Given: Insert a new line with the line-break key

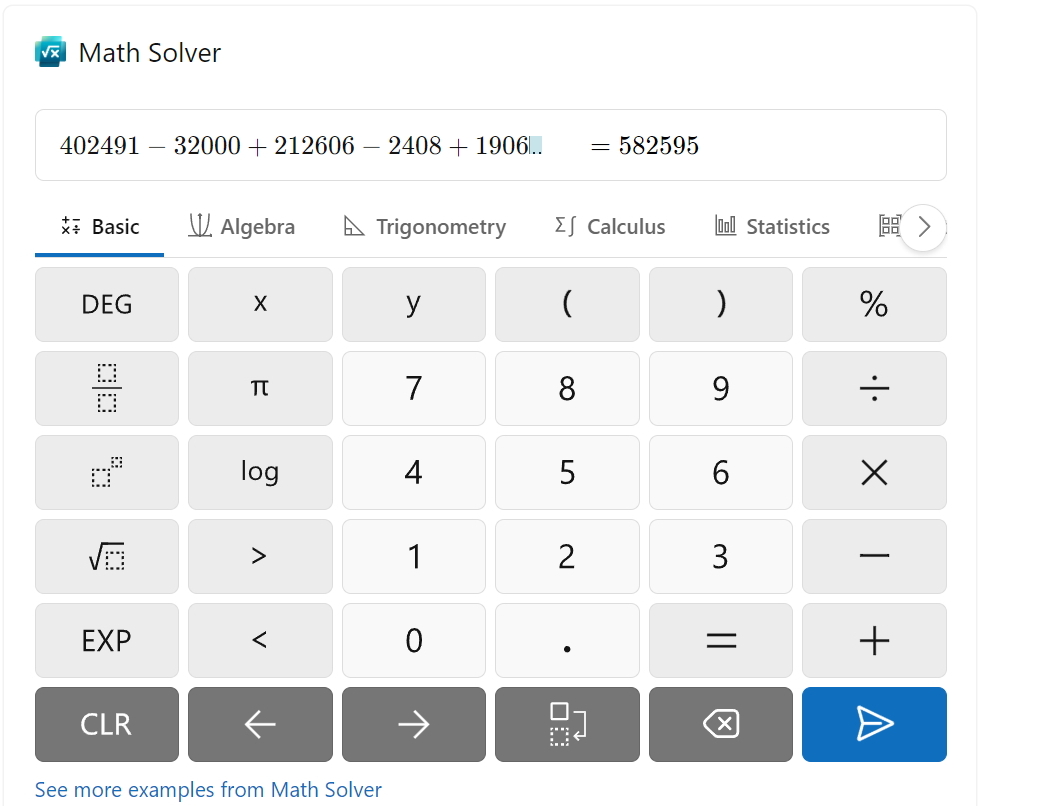Looking at the screenshot, I should (567, 724).
